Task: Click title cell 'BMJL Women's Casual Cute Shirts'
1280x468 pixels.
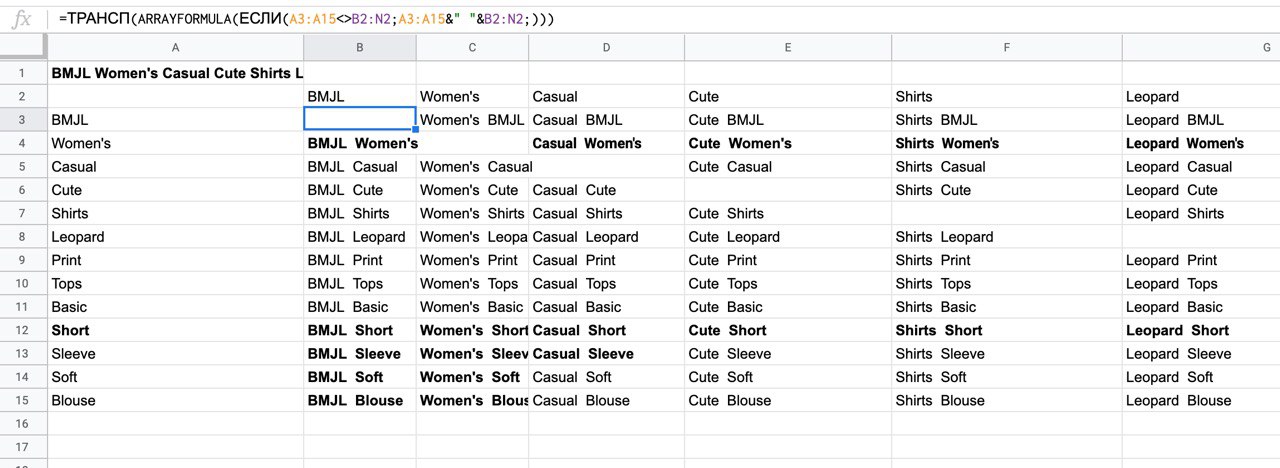Action: 175,73
